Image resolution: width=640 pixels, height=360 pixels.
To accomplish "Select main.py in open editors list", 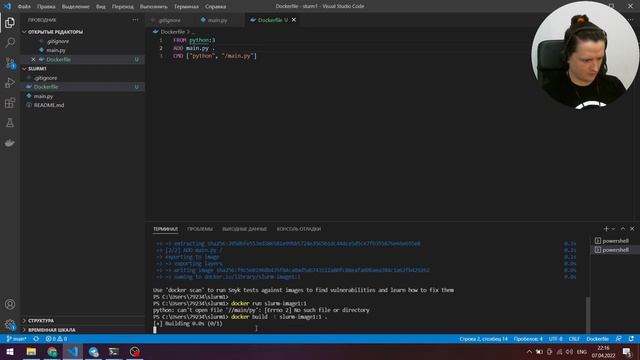I will (x=56, y=50).
